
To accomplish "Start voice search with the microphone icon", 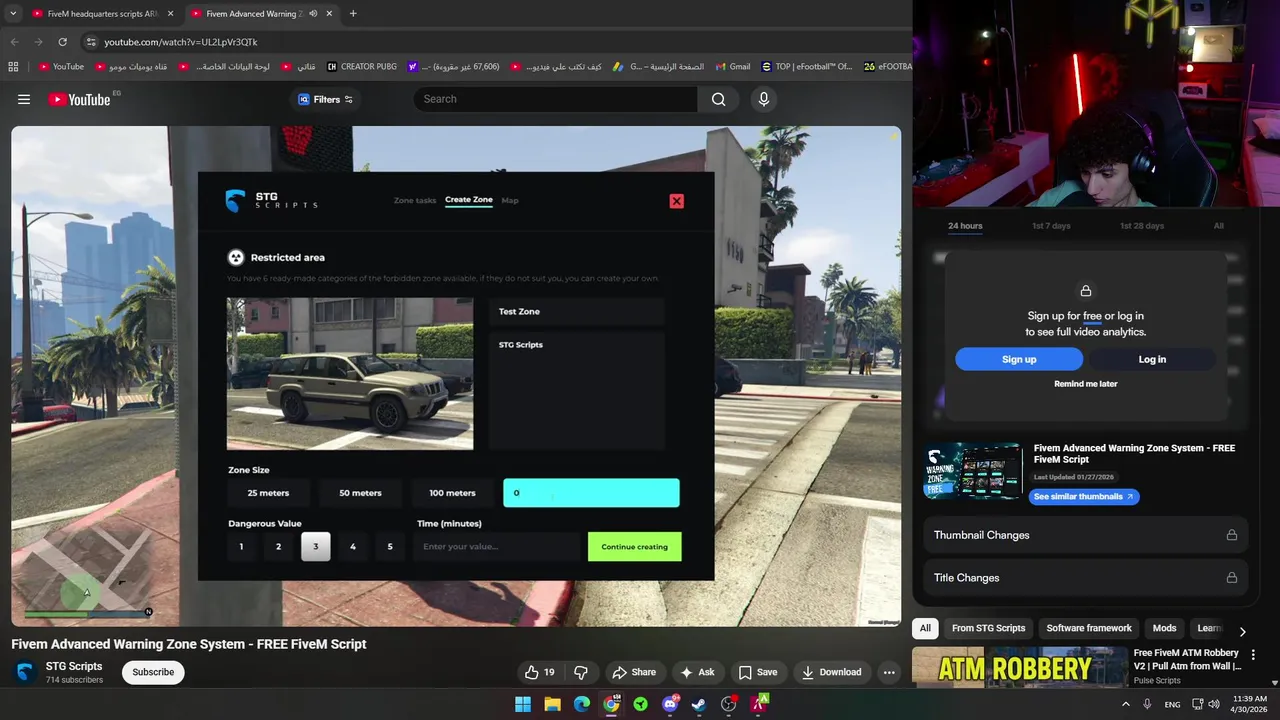I will (x=764, y=99).
